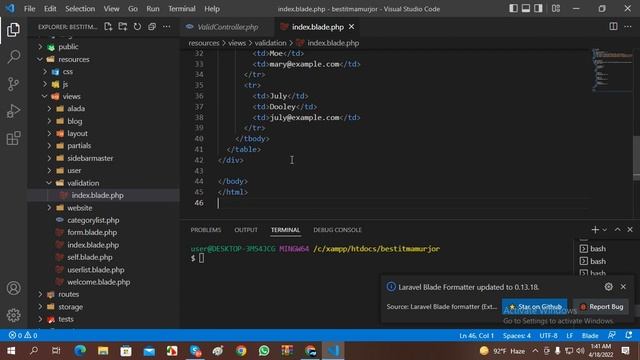Change indentation via Spaces: 4
640x360 pixels.
517,336
